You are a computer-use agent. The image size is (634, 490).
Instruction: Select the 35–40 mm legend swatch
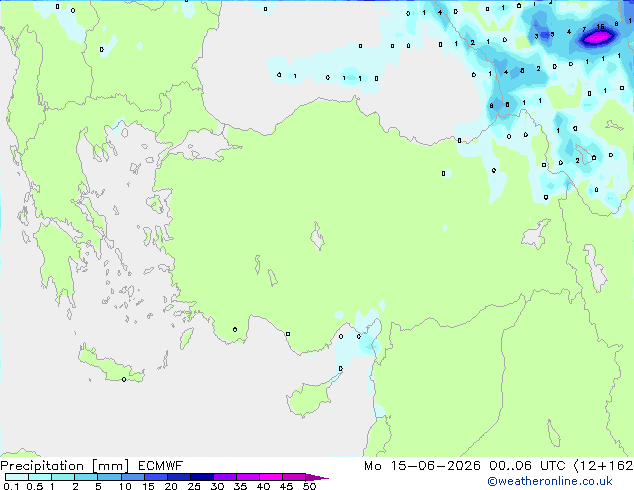(247, 477)
